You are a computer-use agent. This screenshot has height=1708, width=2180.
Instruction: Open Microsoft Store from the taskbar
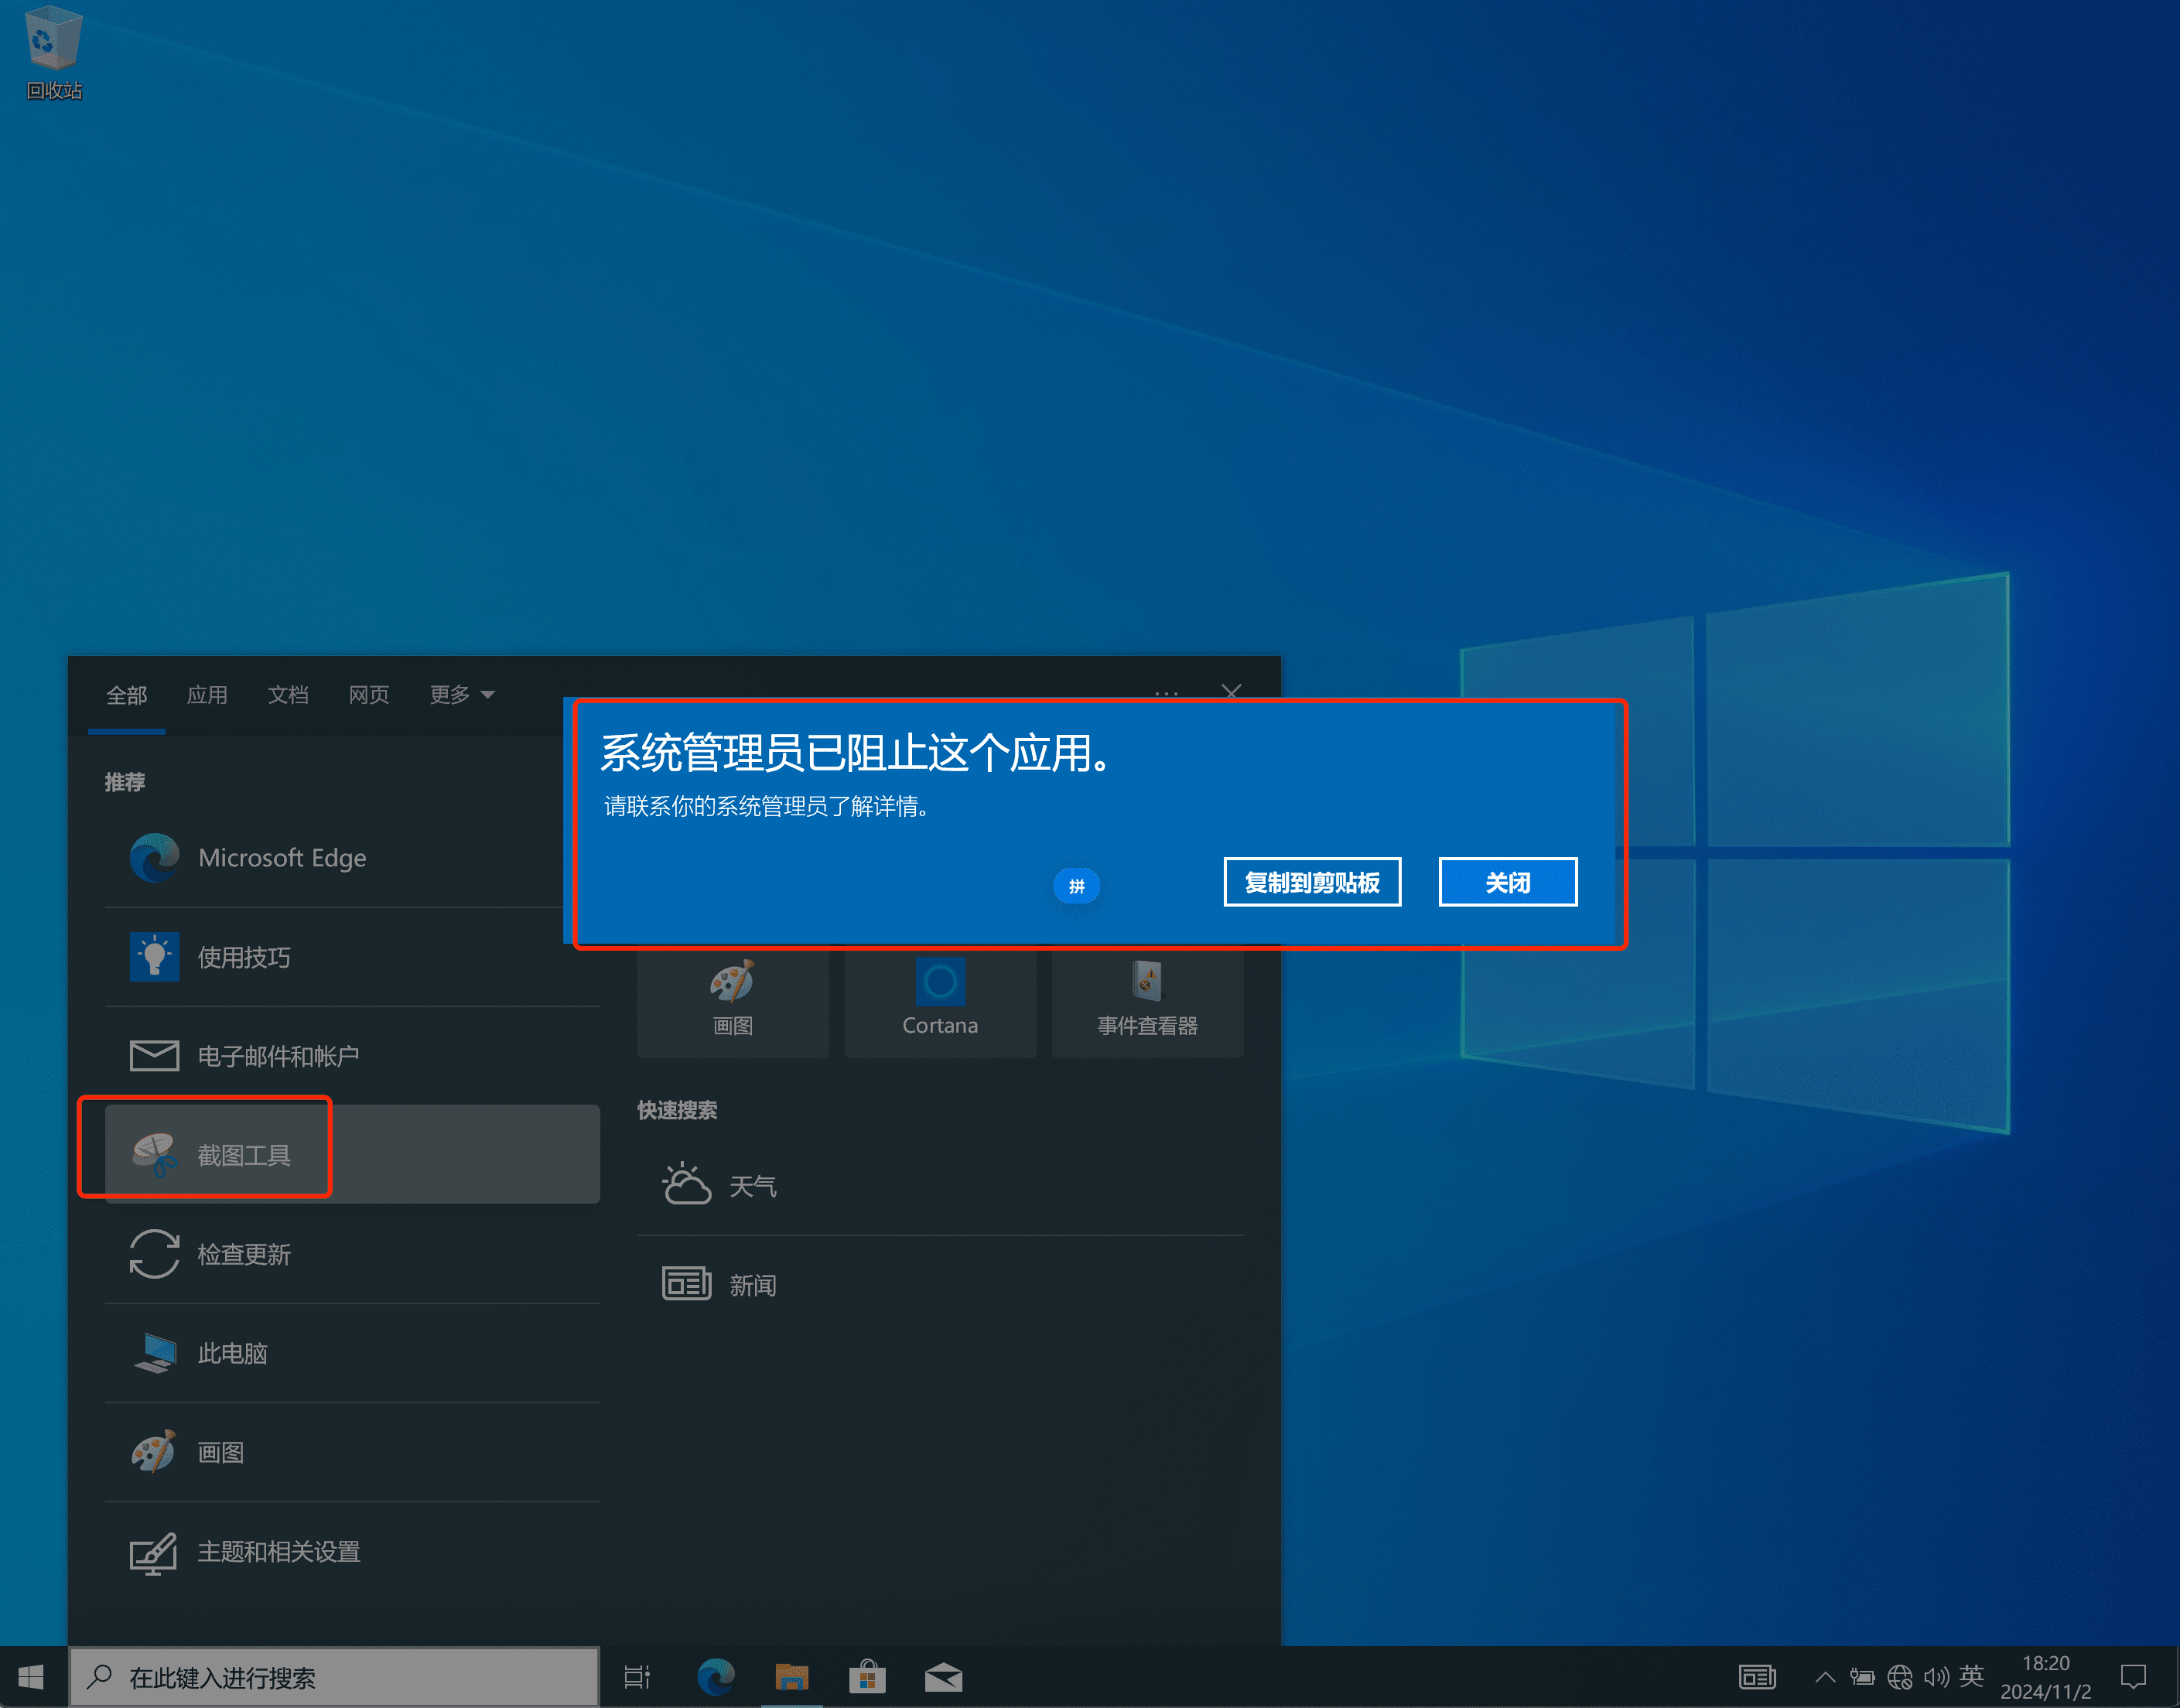pyautogui.click(x=867, y=1677)
